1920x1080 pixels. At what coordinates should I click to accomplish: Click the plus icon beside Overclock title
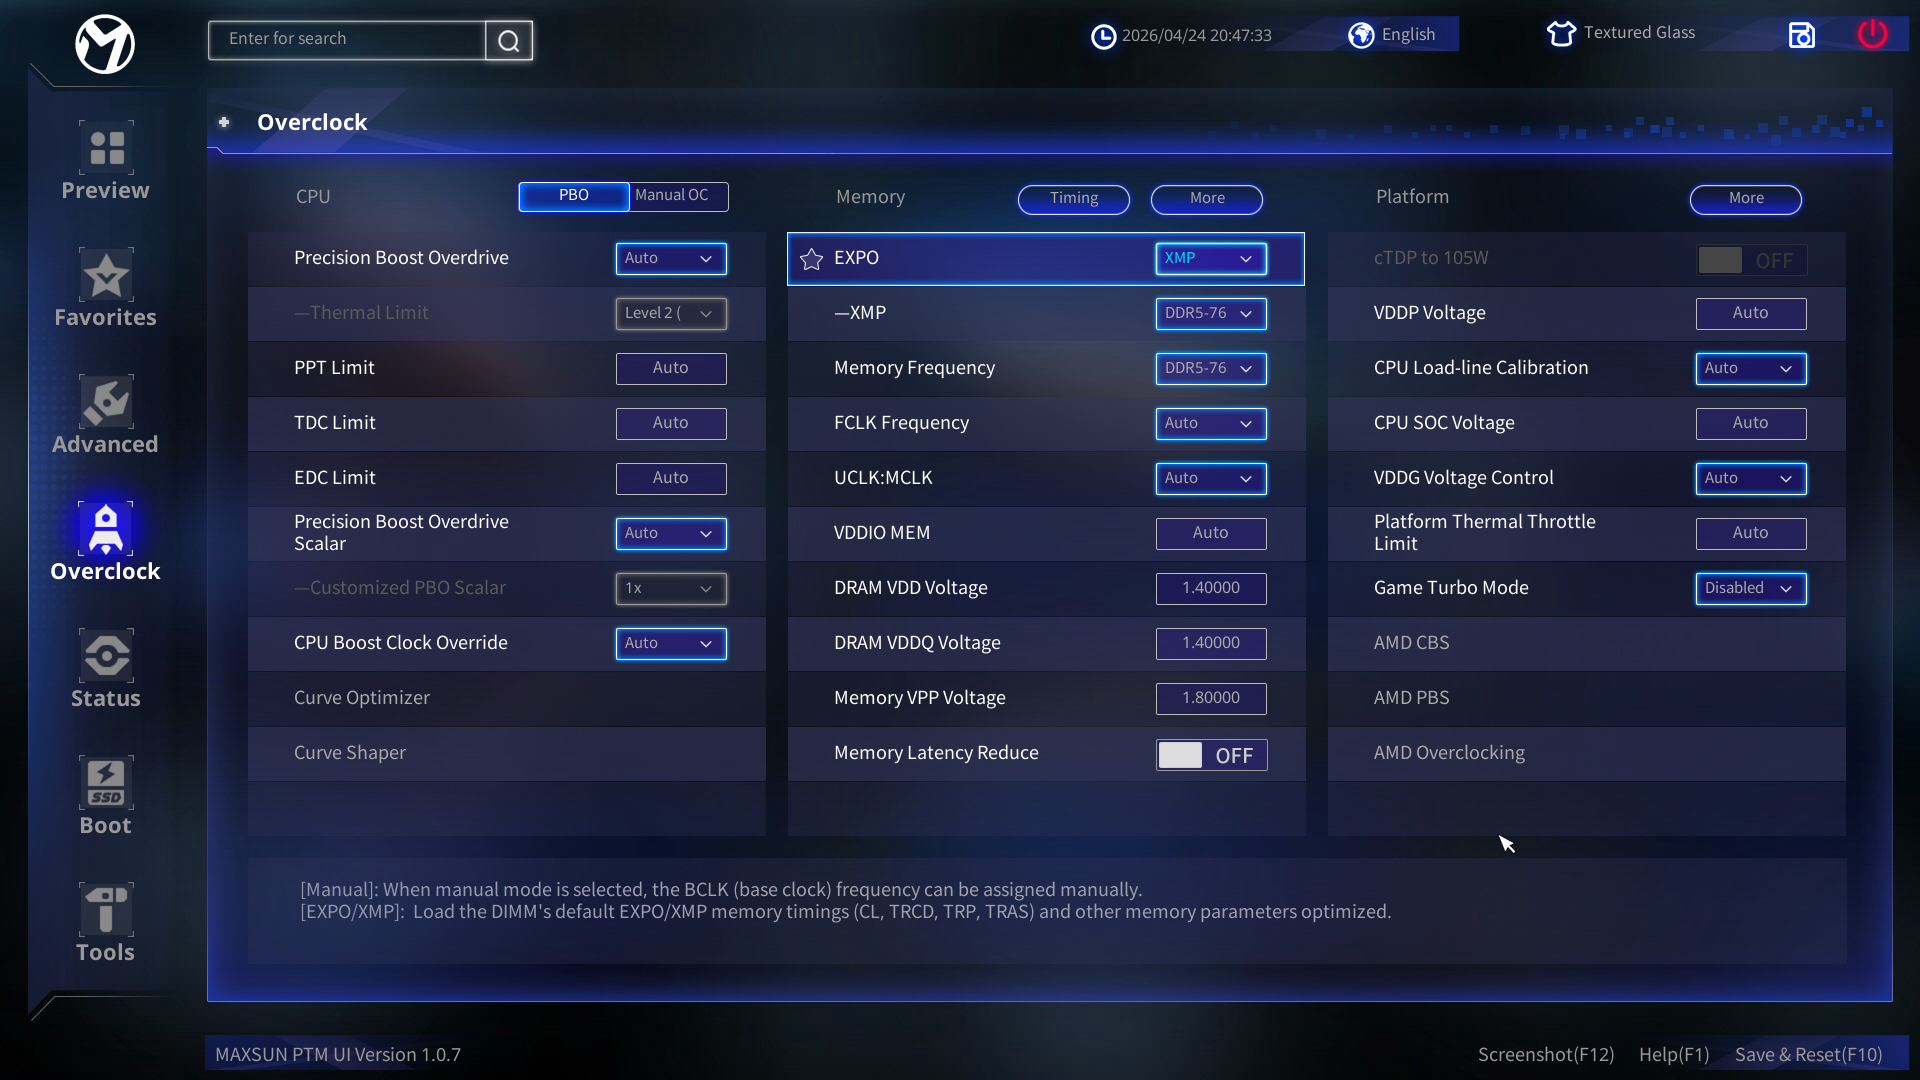pos(224,122)
